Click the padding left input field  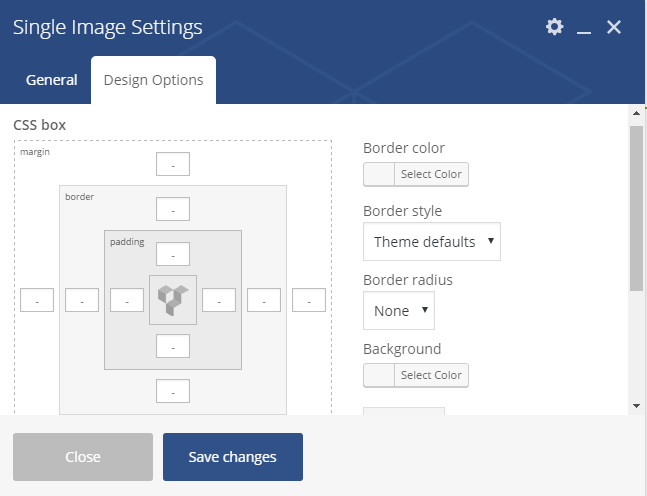tap(127, 300)
